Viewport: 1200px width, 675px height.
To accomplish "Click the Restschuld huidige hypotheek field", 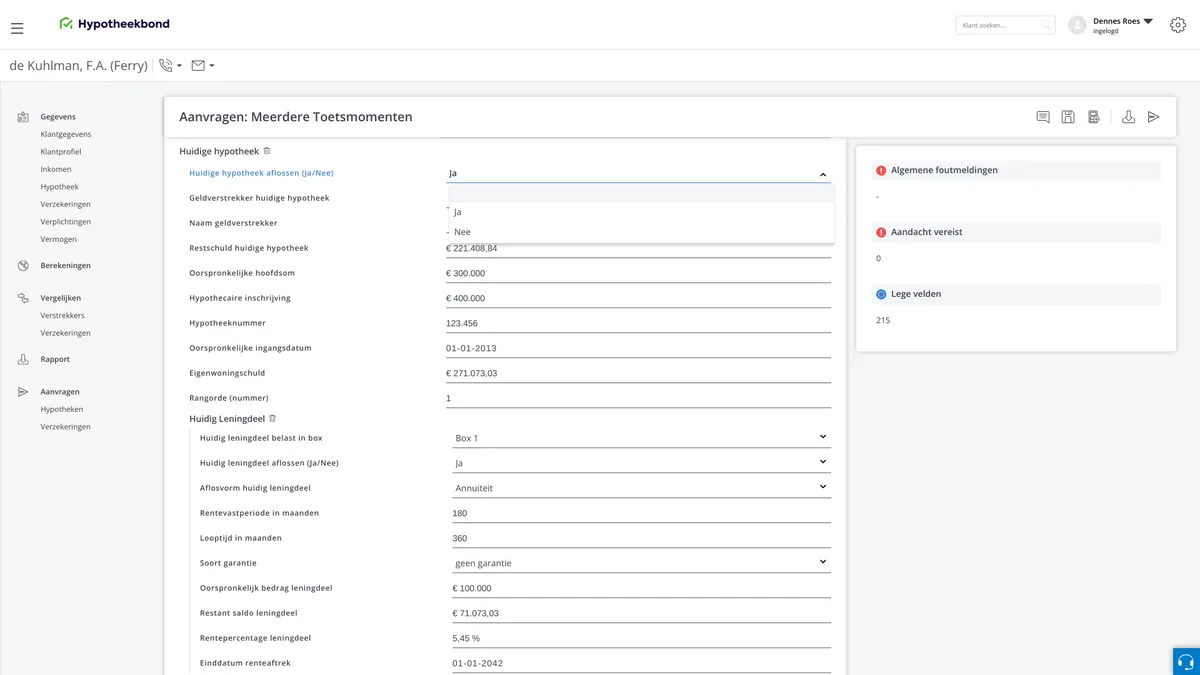I will [x=638, y=248].
